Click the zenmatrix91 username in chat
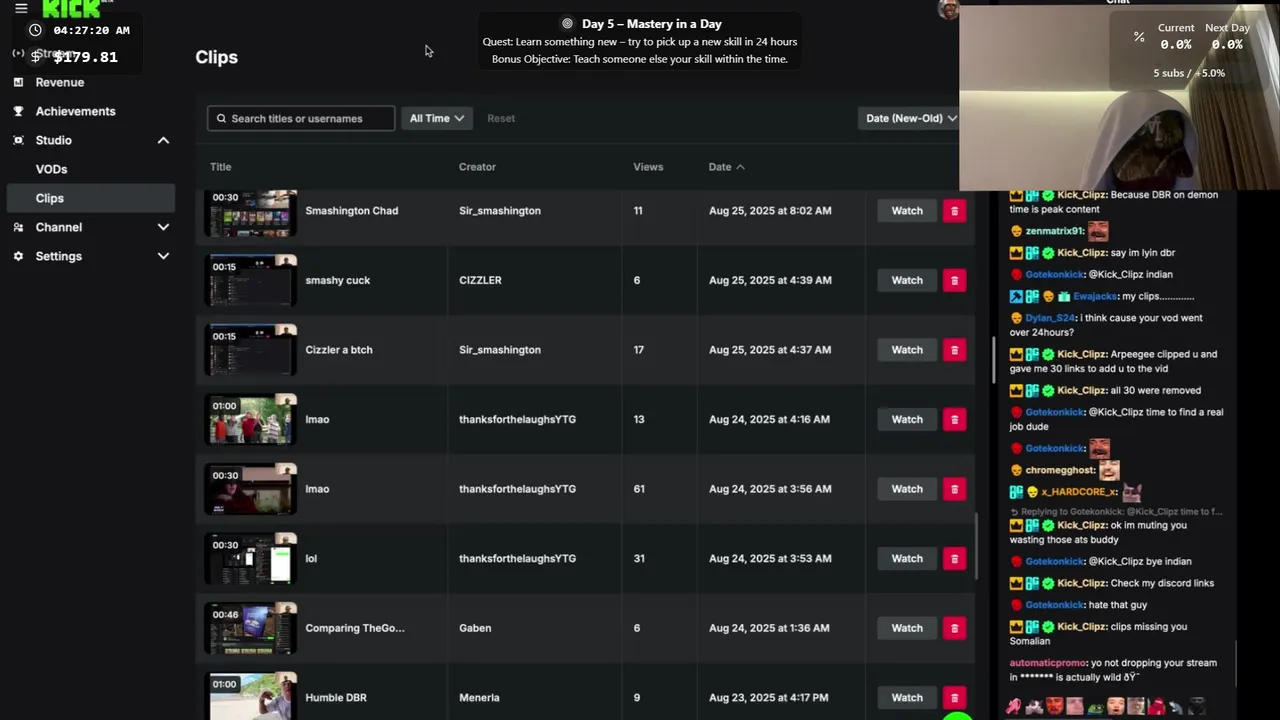This screenshot has width=1280, height=720. 1054,231
